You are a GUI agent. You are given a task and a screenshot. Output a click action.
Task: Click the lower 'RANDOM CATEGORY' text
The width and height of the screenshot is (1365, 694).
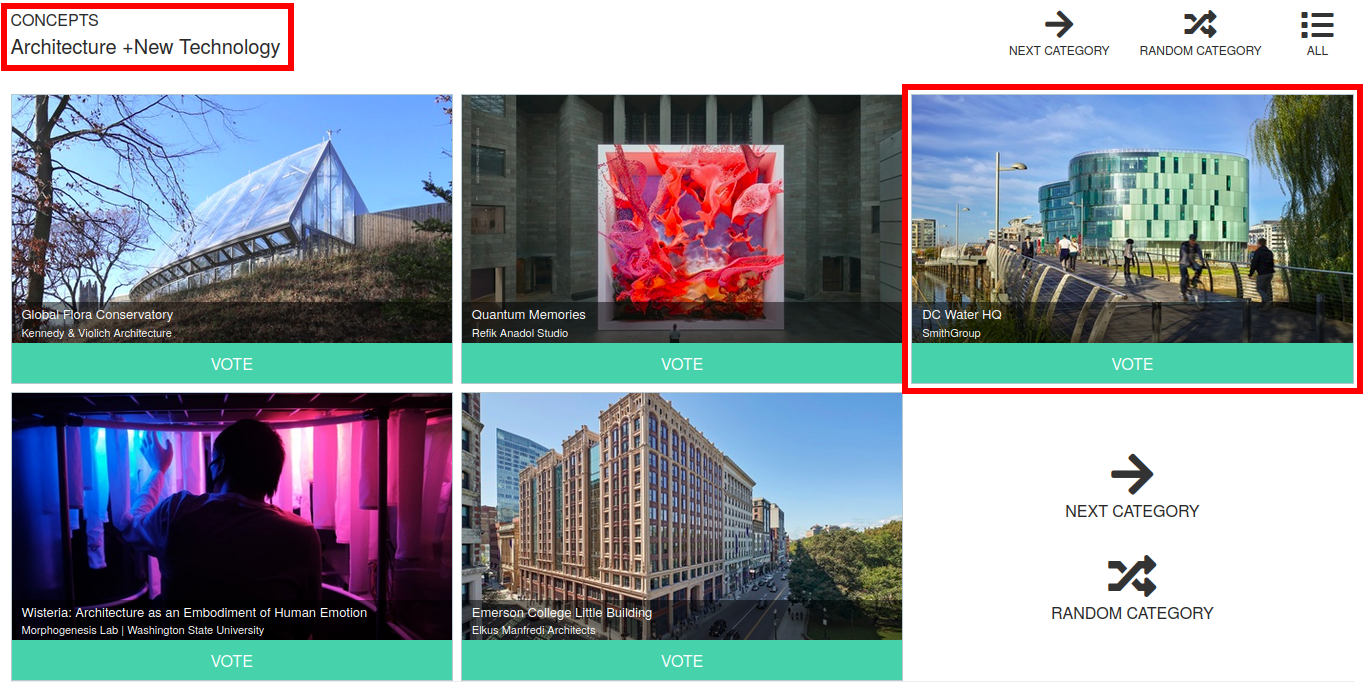pyautogui.click(x=1132, y=613)
